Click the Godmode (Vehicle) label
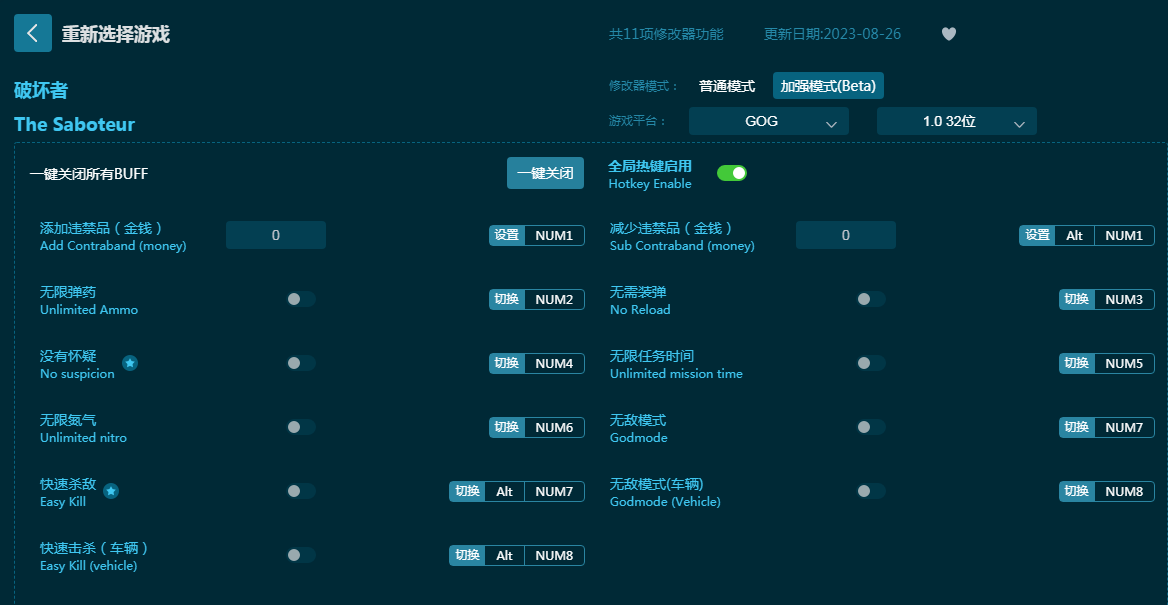Image resolution: width=1168 pixels, height=605 pixels. click(x=665, y=501)
